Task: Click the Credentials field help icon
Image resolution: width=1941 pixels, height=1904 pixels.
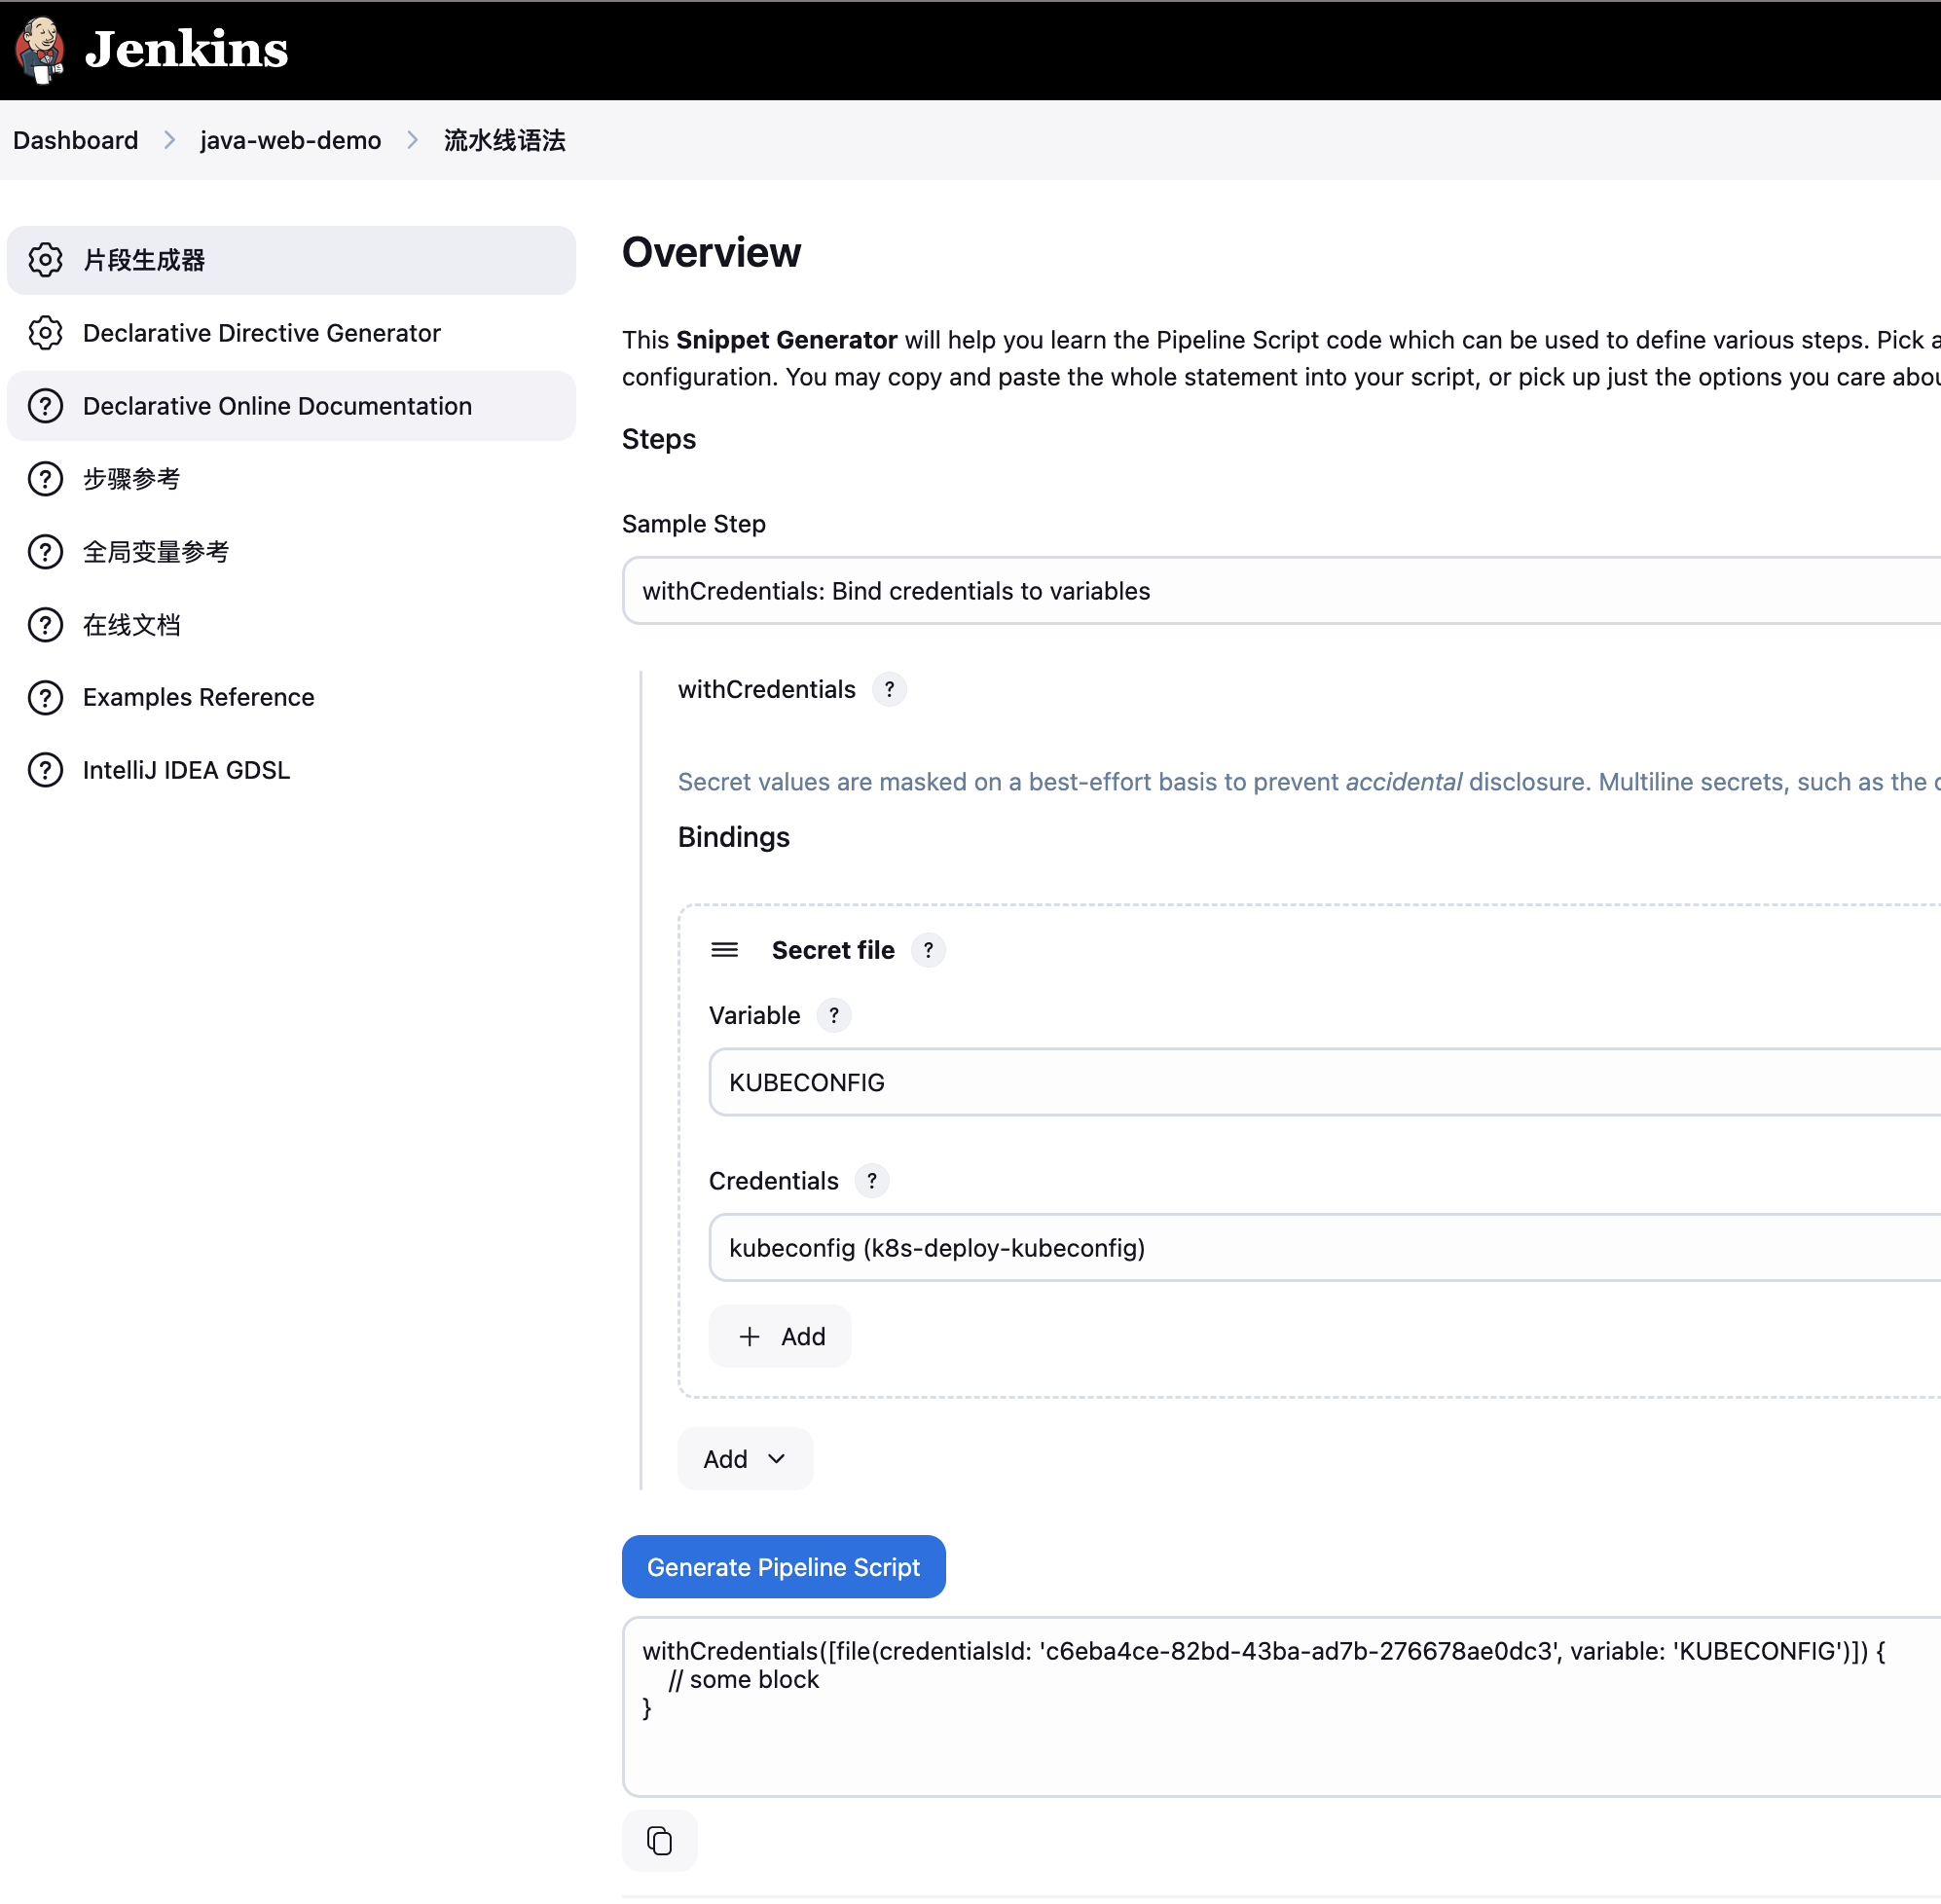Action: (872, 1181)
